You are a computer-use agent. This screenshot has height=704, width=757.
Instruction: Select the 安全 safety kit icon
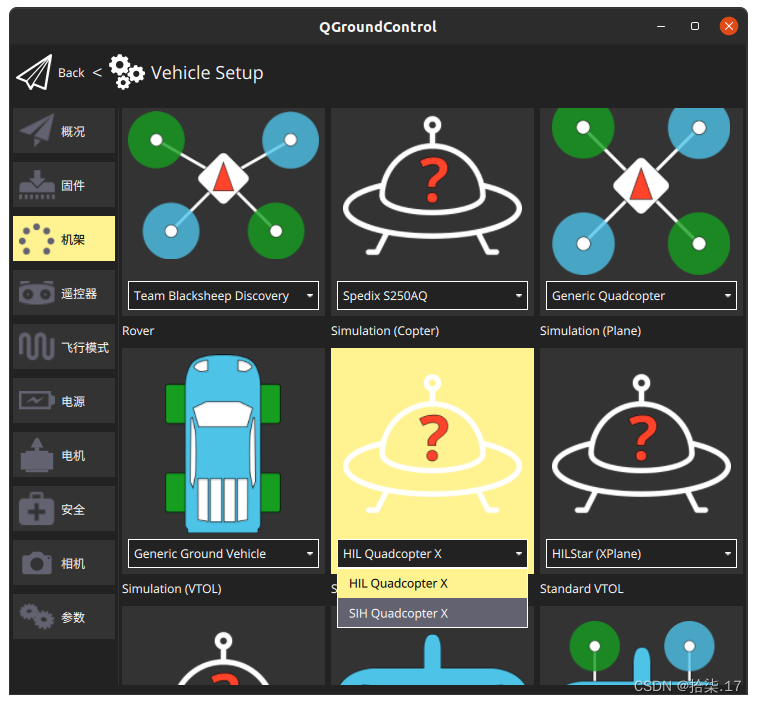[x=37, y=509]
